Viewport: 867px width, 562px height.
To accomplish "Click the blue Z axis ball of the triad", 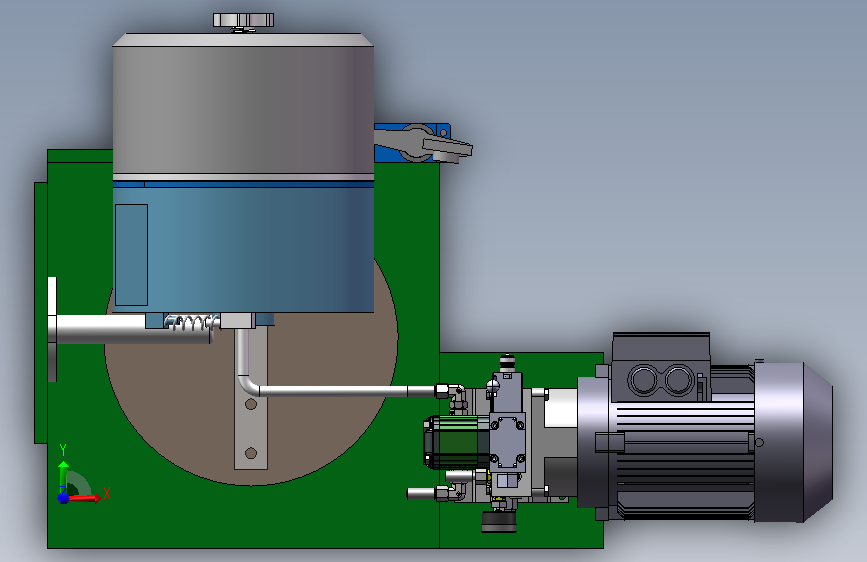I will click(64, 498).
